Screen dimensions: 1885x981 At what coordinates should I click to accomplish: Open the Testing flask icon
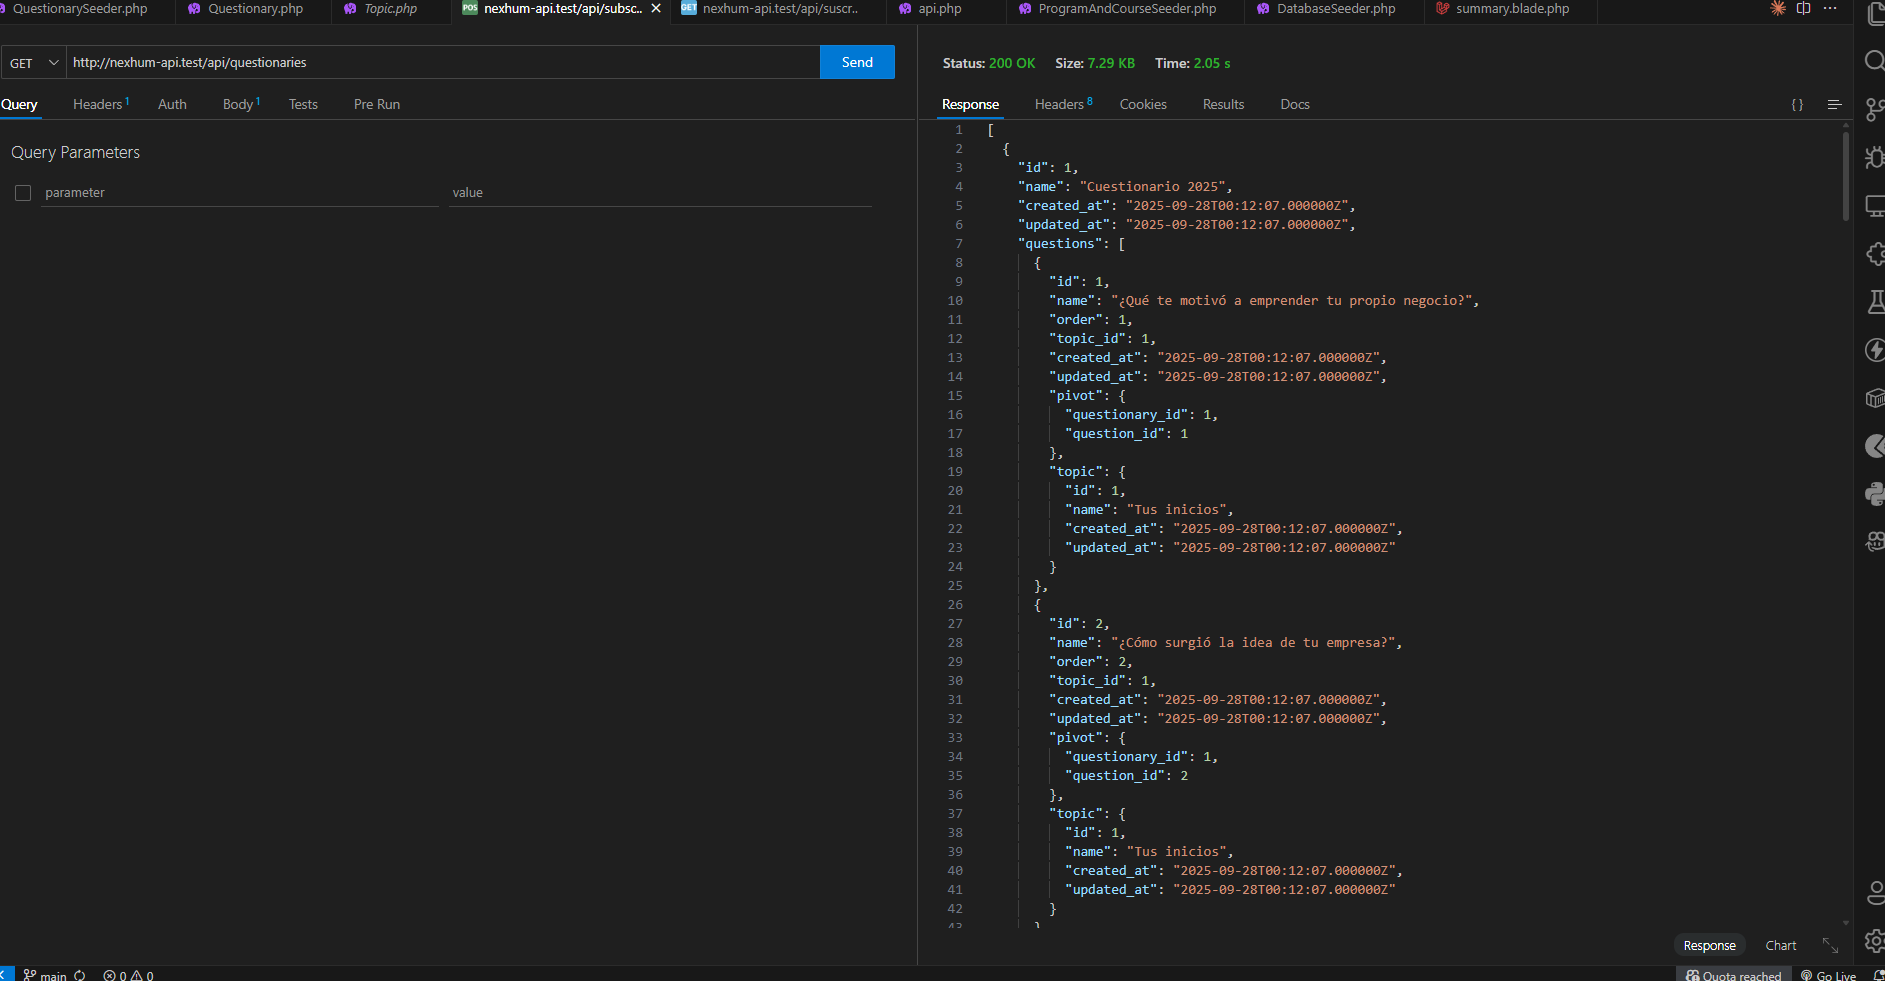point(1874,301)
